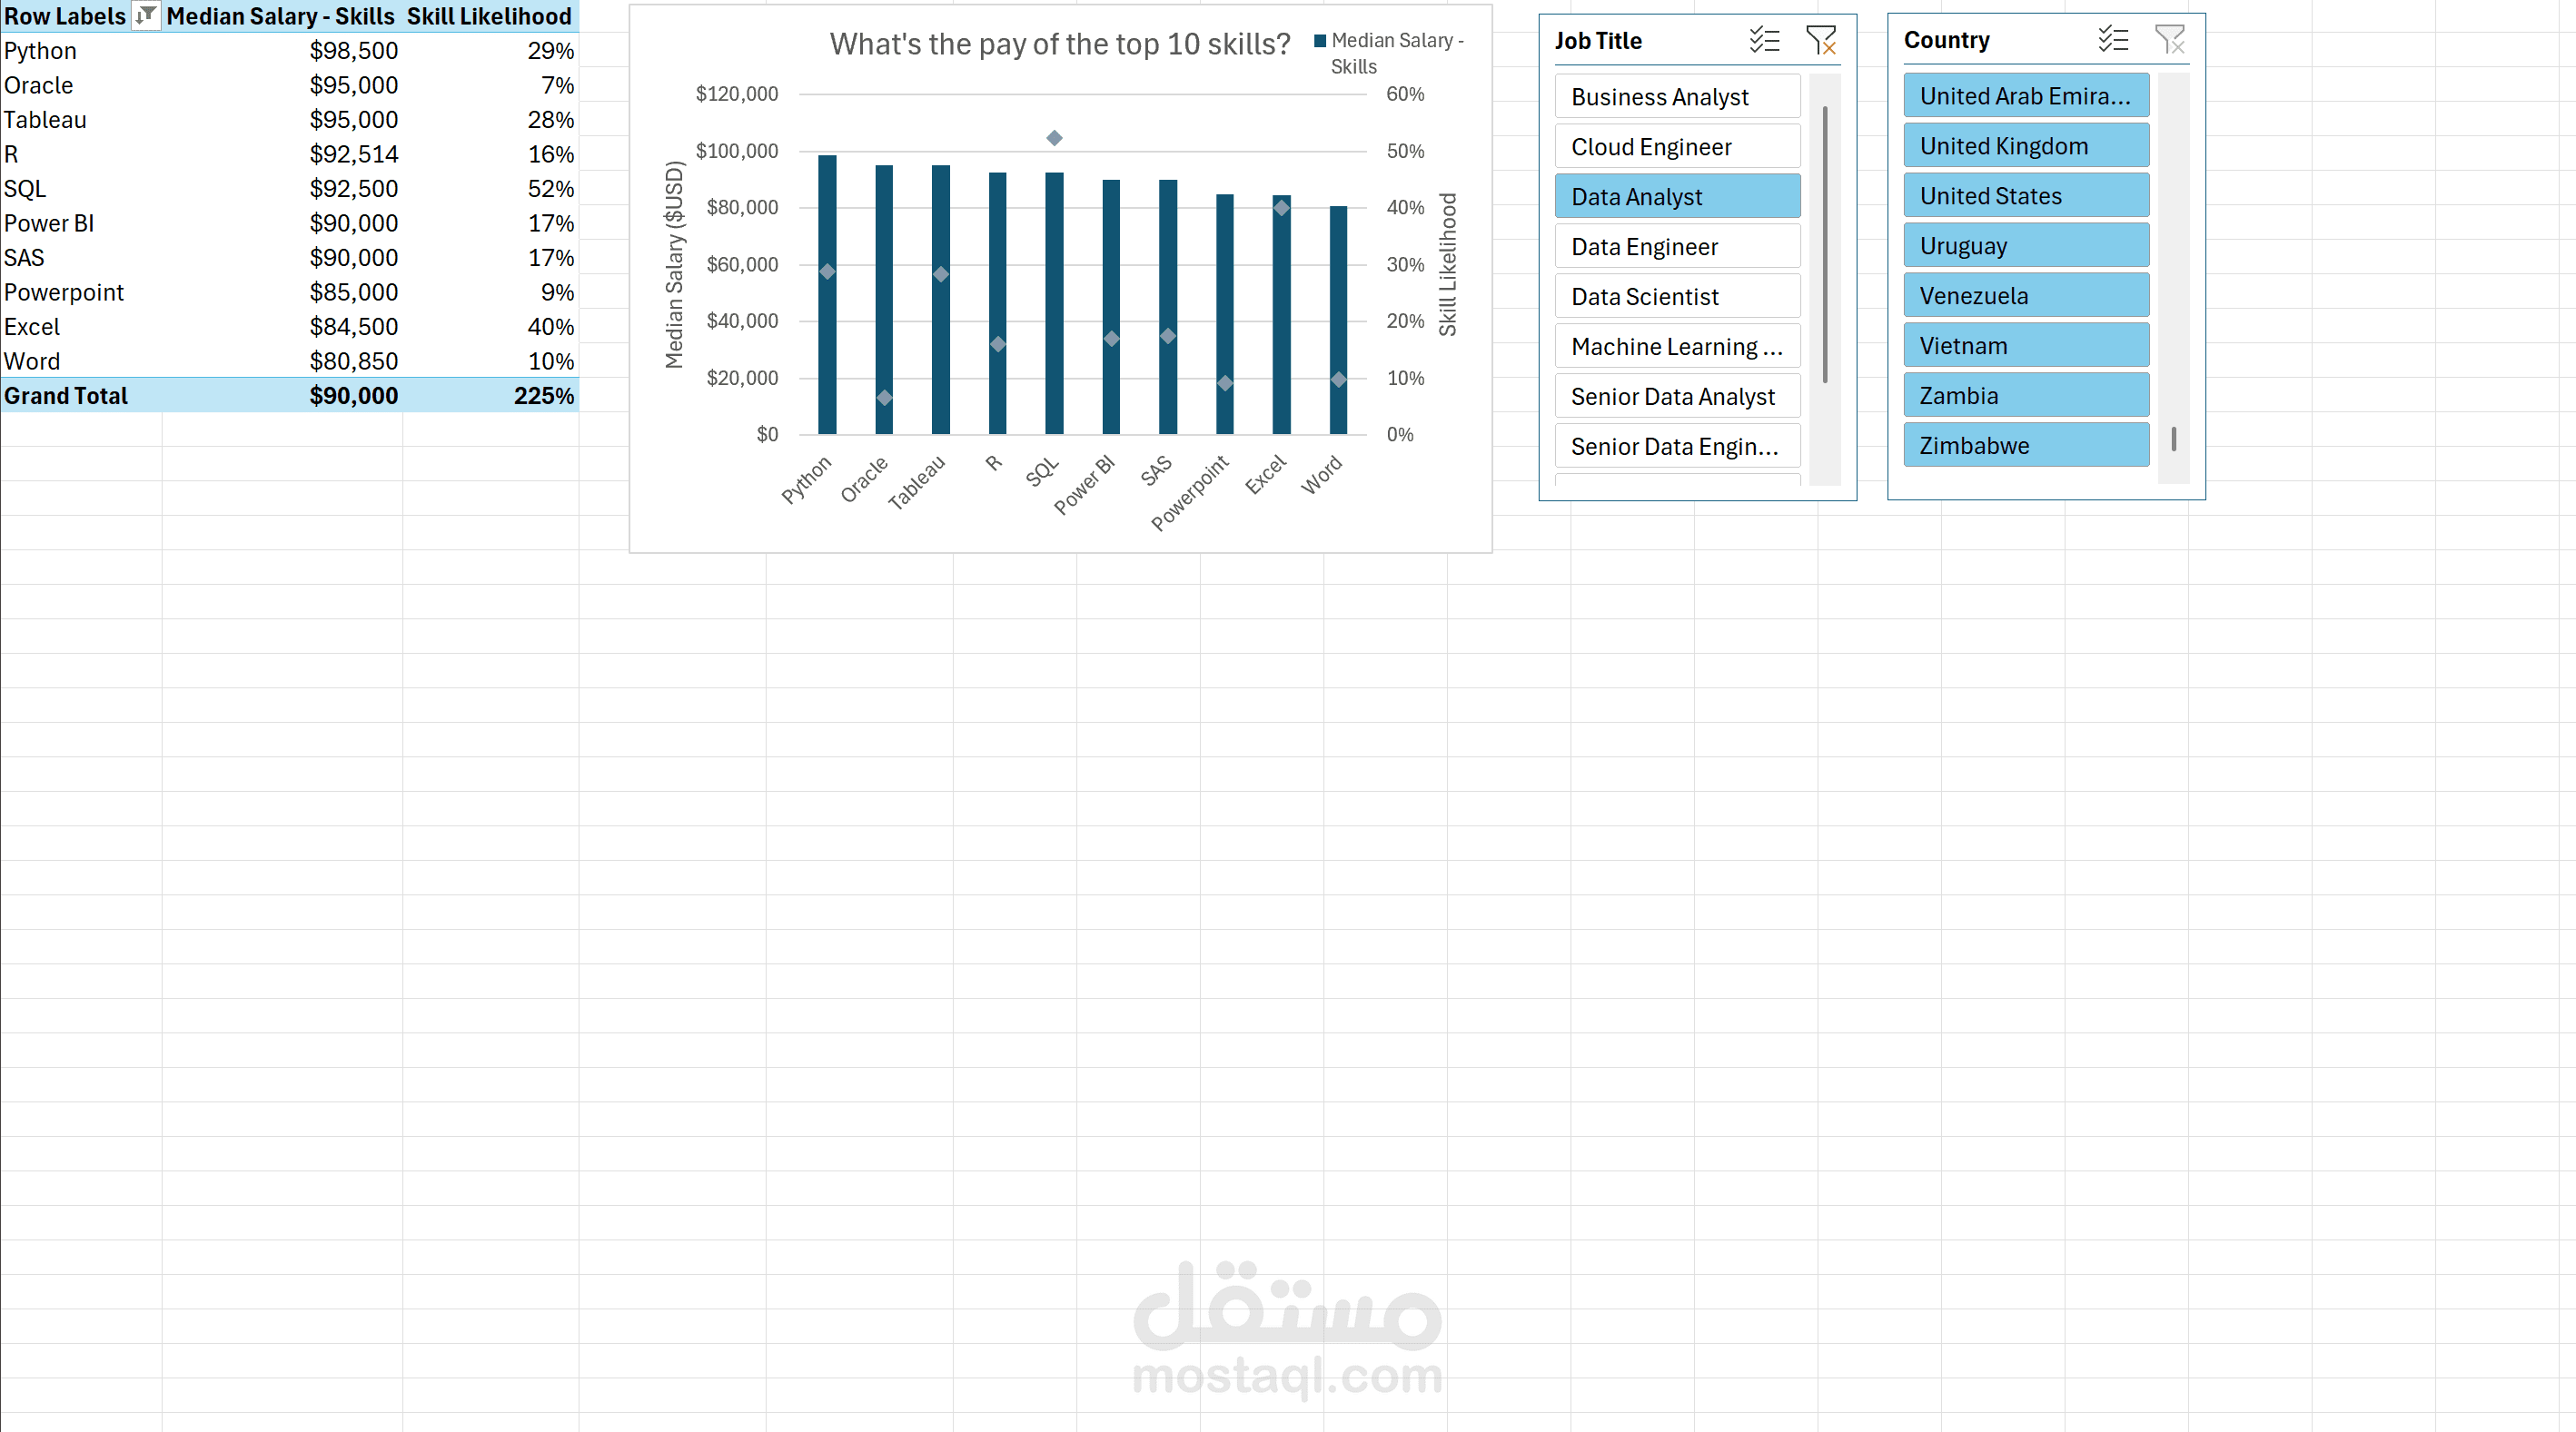Screen dimensions: 2576x1432
Task: Click Clear Filter icon in Country slicer
Action: click(x=2169, y=40)
